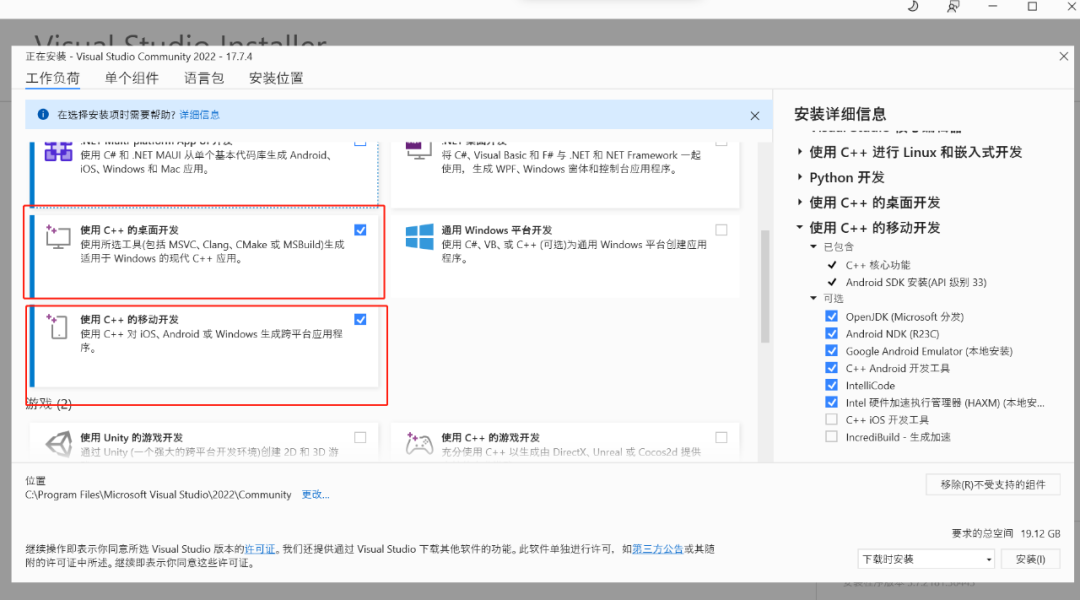Viewport: 1080px width, 600px height.
Task: Uncheck Google Android Emulator component
Action: [831, 351]
